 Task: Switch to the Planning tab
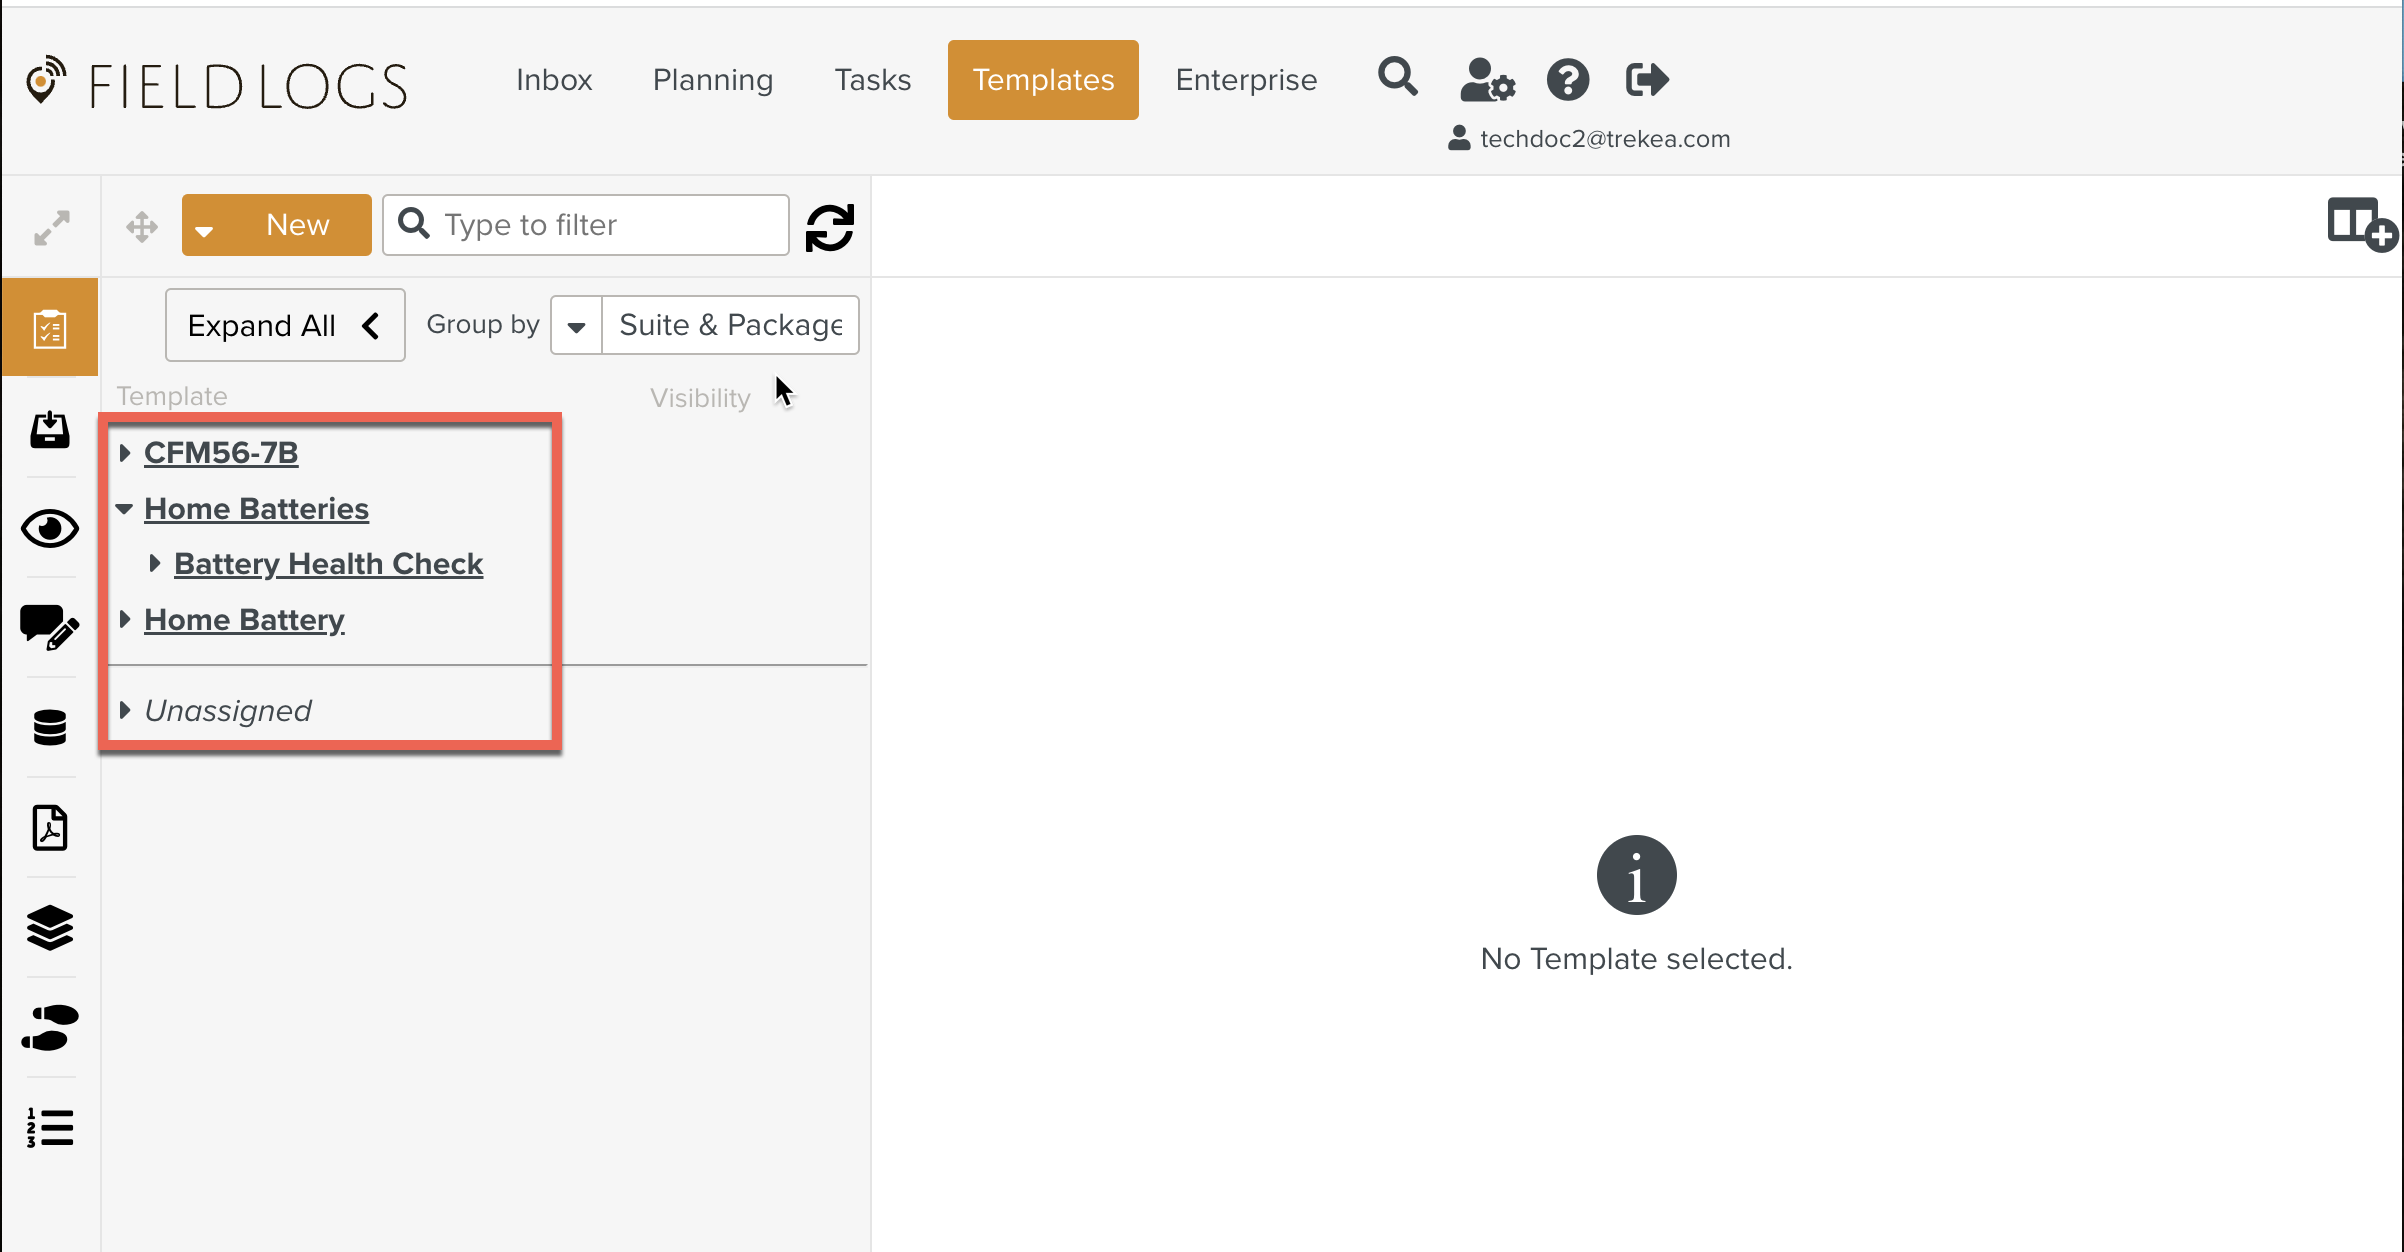712,80
